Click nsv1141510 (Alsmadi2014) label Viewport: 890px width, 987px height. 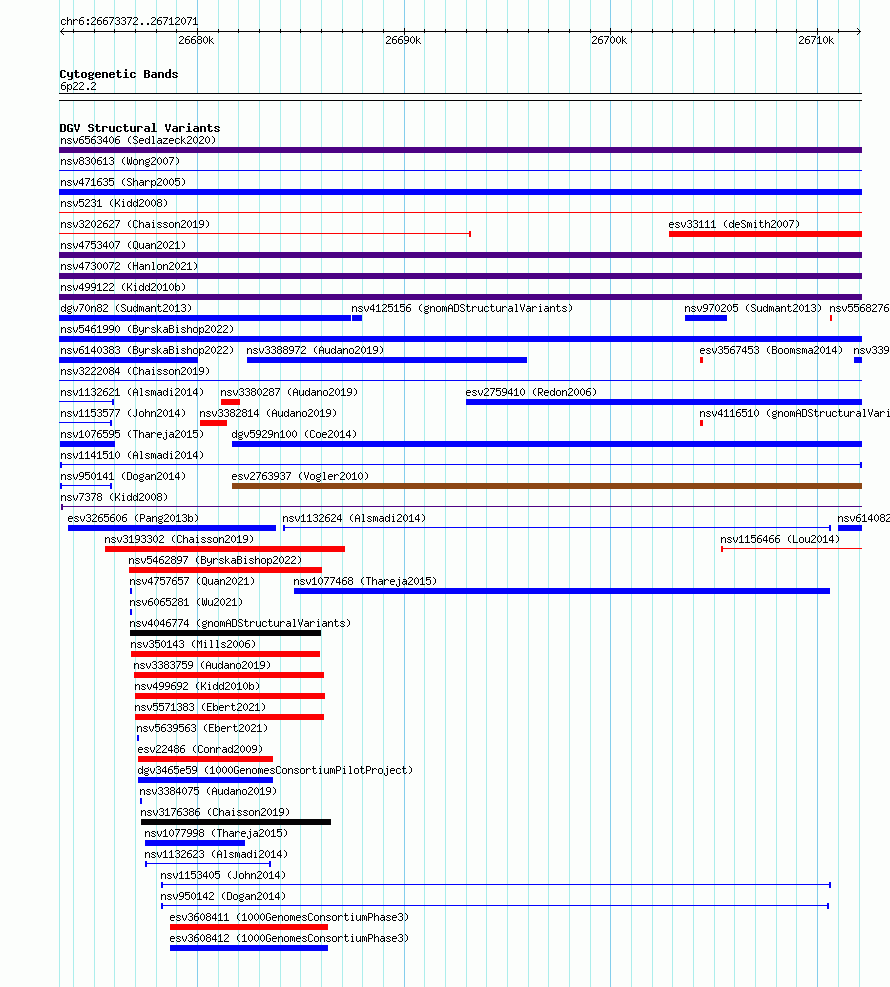[132, 455]
